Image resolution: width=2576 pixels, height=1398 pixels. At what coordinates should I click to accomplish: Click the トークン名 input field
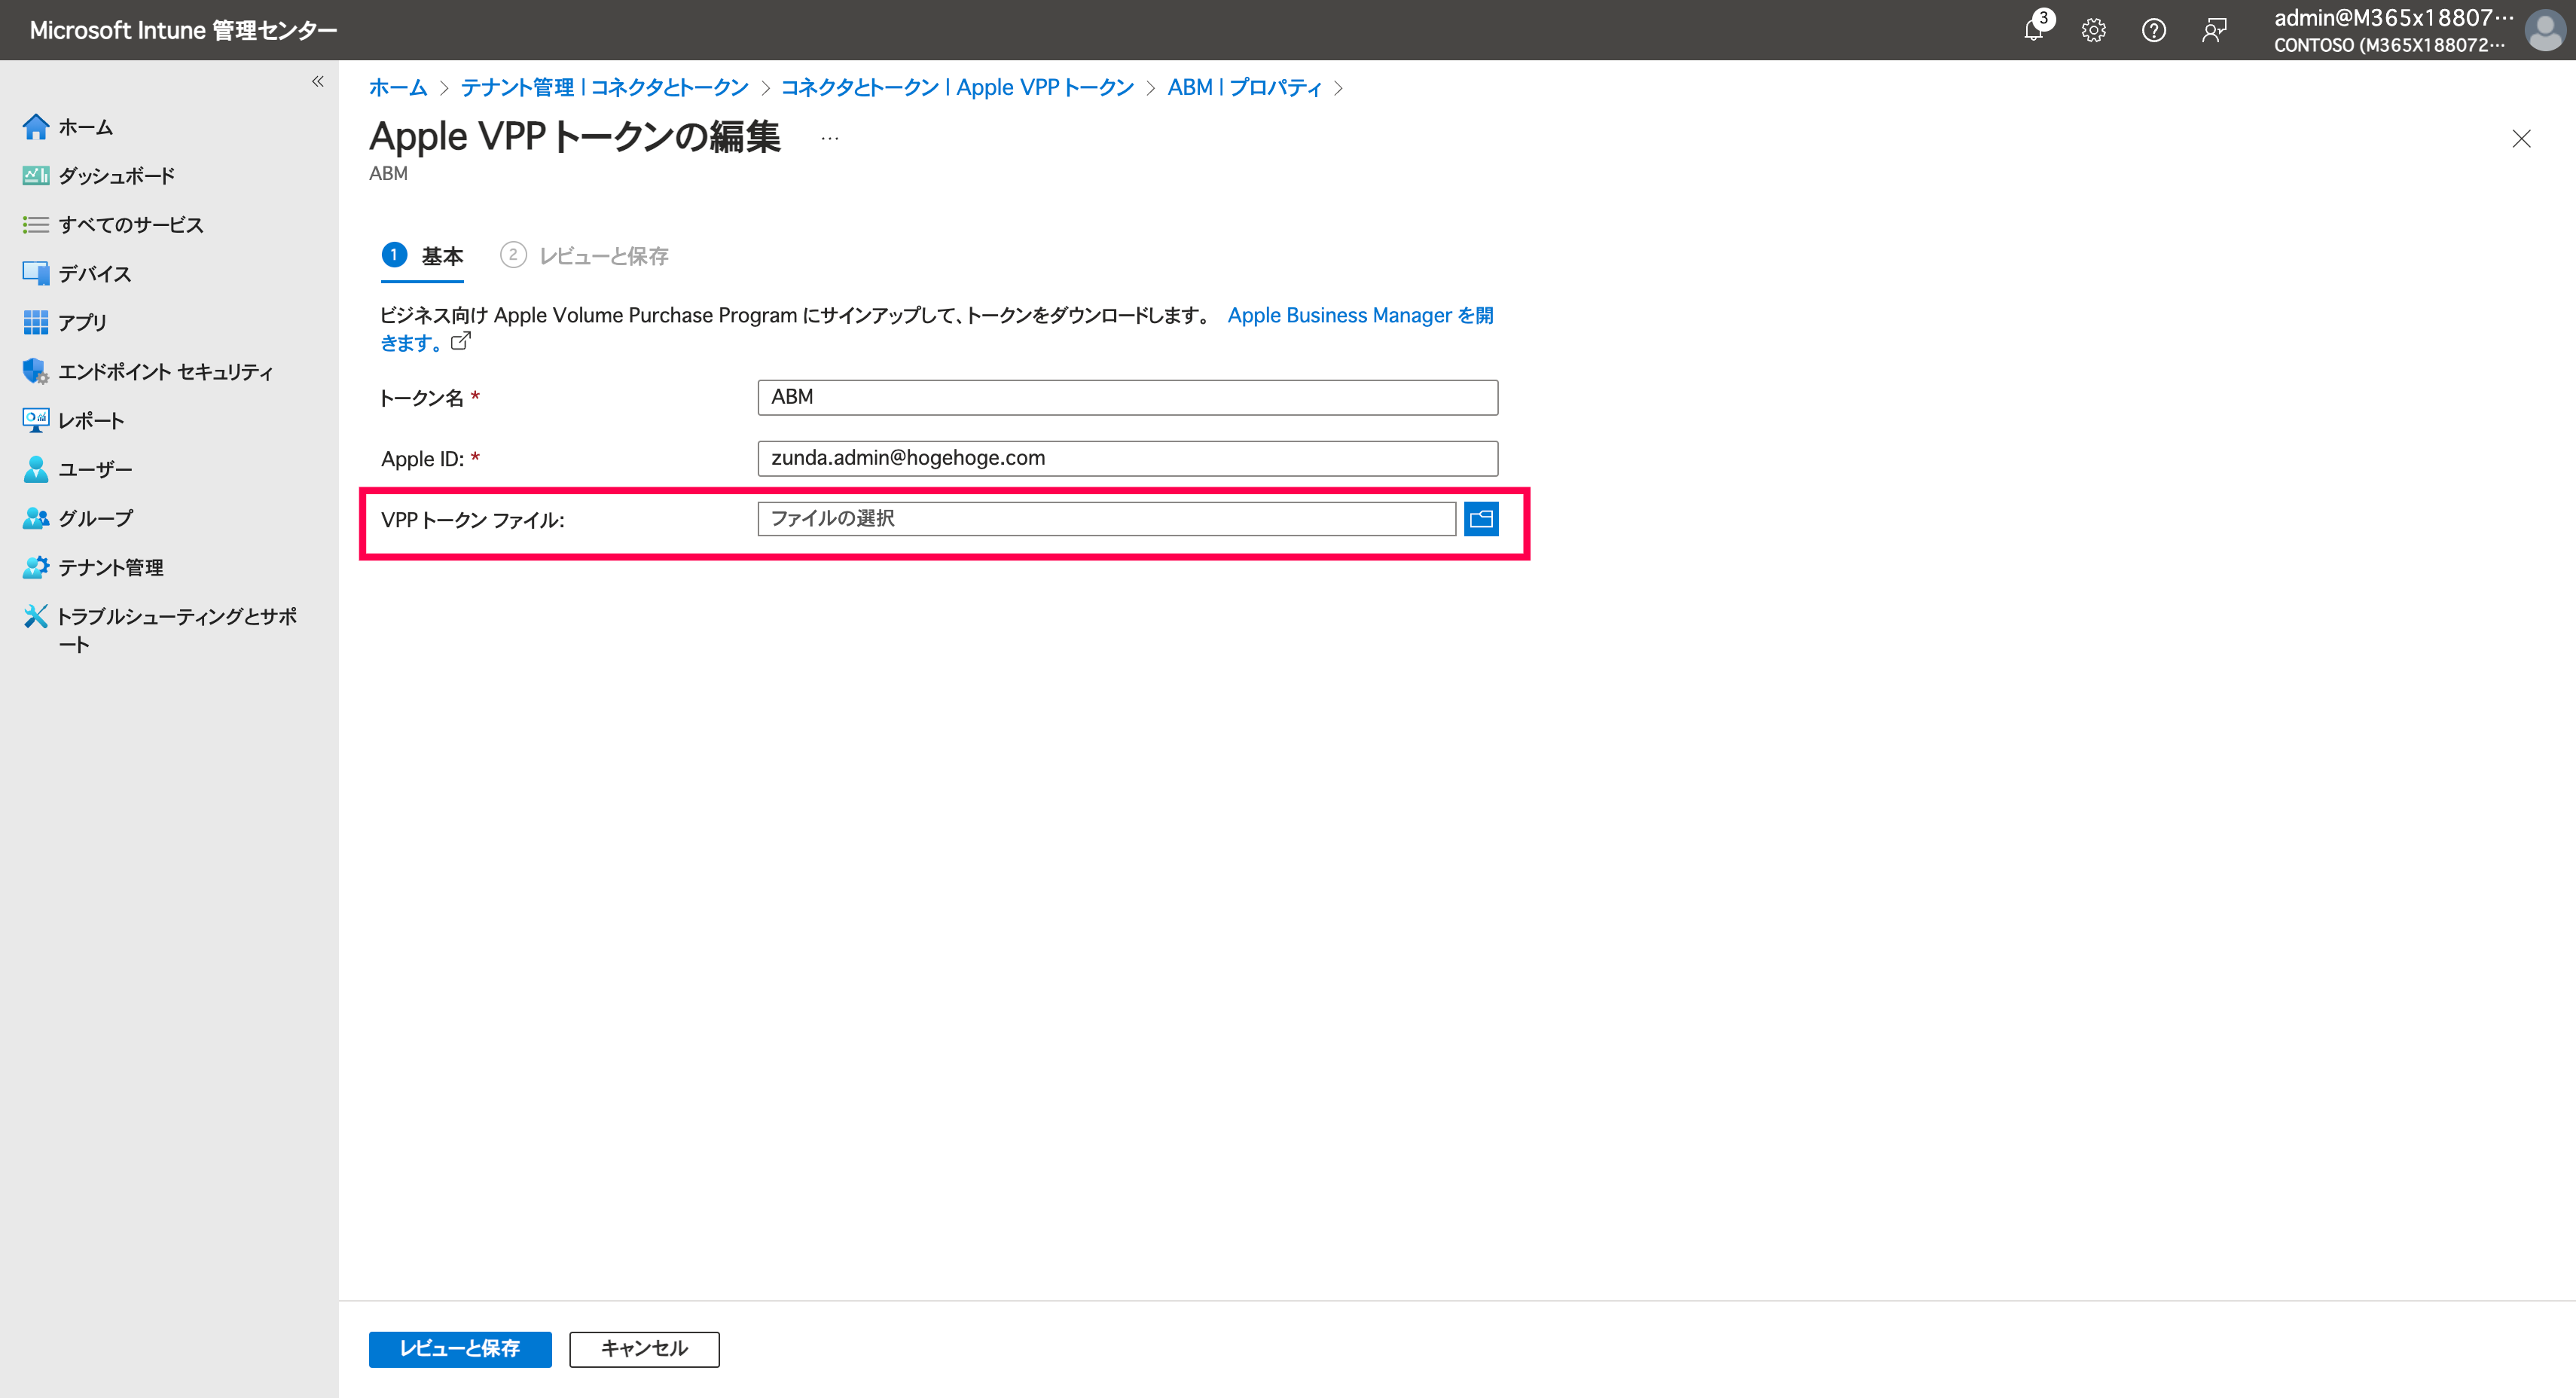(1127, 397)
